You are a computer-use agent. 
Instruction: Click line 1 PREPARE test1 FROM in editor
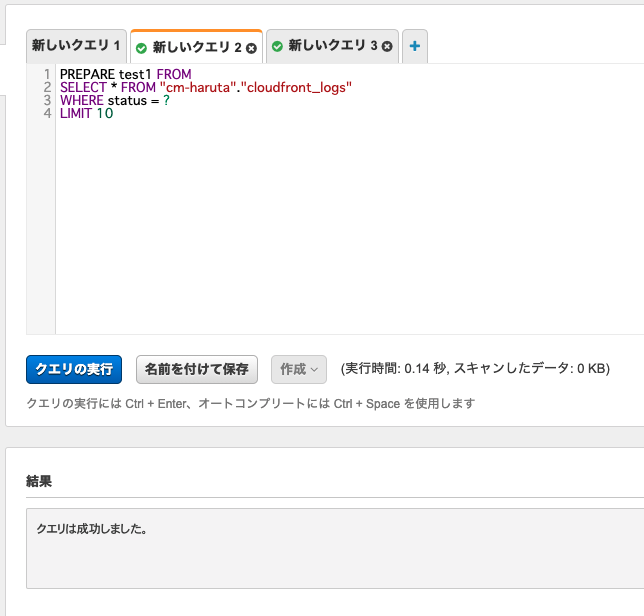click(x=126, y=74)
